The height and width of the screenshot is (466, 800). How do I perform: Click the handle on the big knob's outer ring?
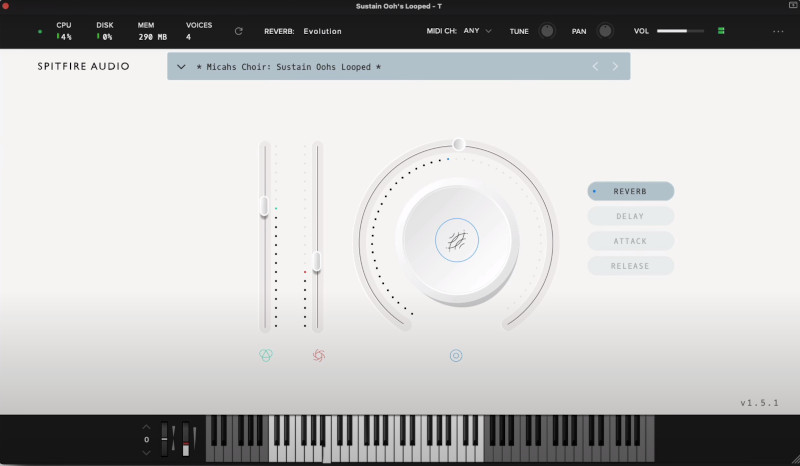[459, 144]
